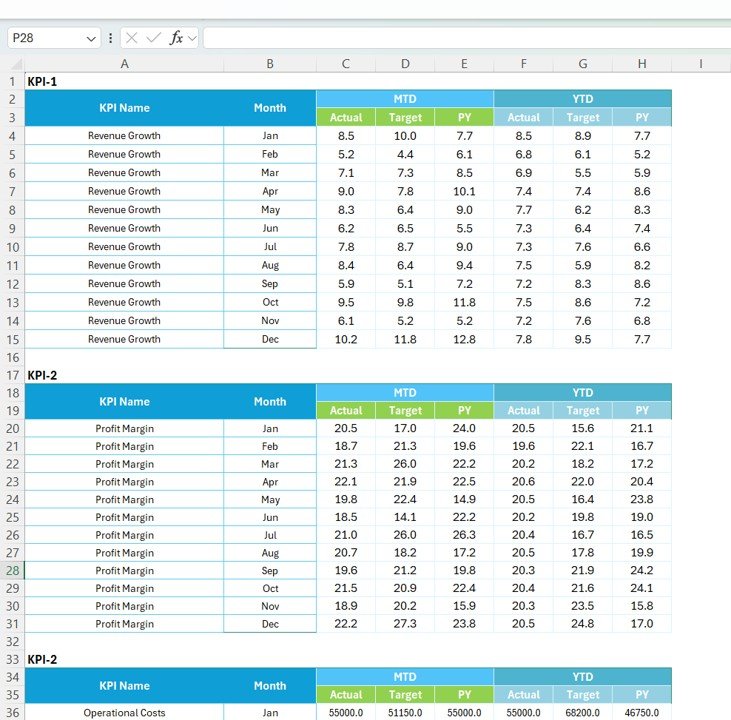Click MTD PY value 26.3 in Jul row
Viewport: 731px width, 720px height.
click(x=464, y=535)
